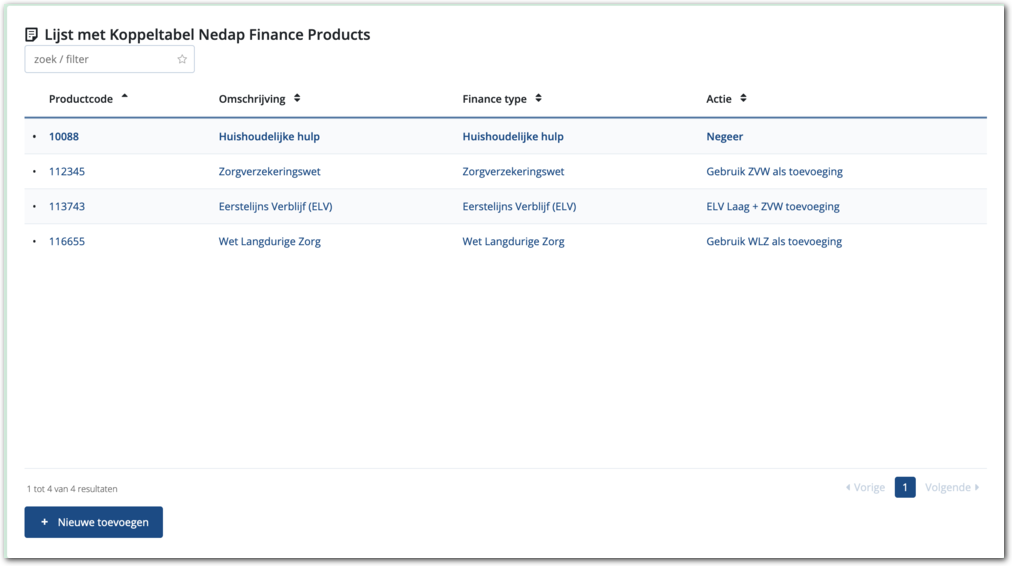The image size is (1012, 566).
Task: Click Gebruik WLZ als toevoeging action
Action: [774, 242]
